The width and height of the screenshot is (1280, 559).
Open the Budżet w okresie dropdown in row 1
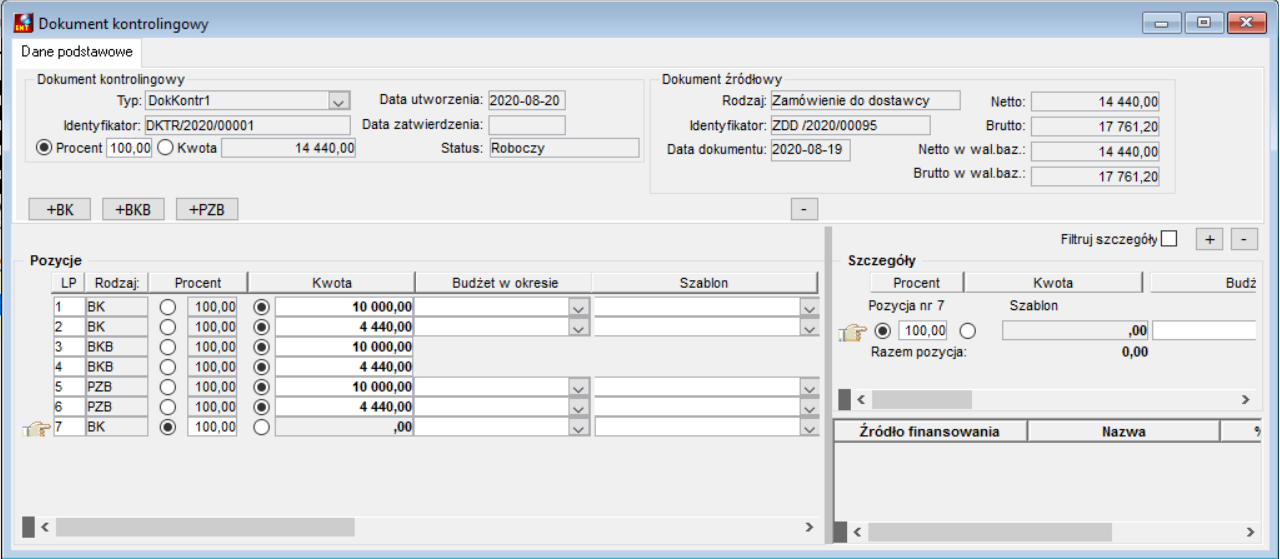(x=578, y=306)
